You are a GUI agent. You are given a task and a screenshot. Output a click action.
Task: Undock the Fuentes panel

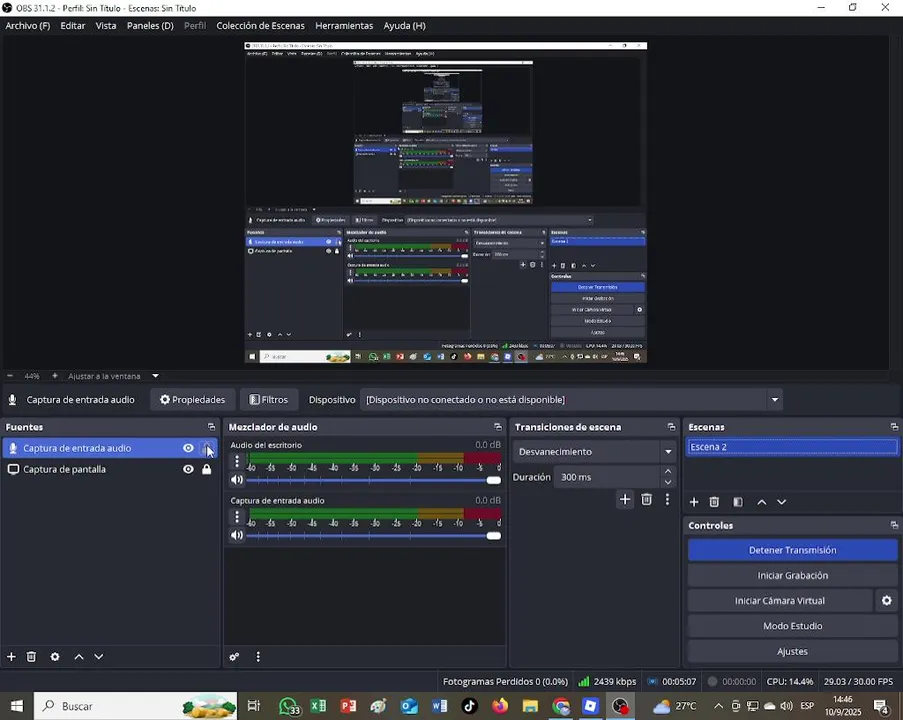[211, 427]
